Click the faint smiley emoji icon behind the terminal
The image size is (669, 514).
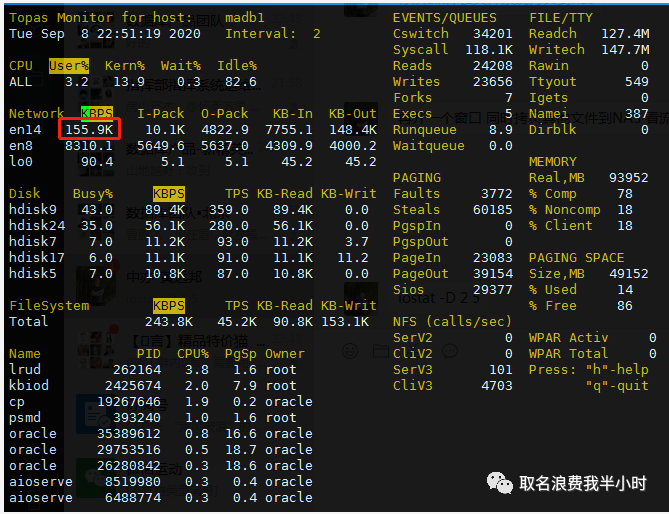pyautogui.click(x=350, y=351)
